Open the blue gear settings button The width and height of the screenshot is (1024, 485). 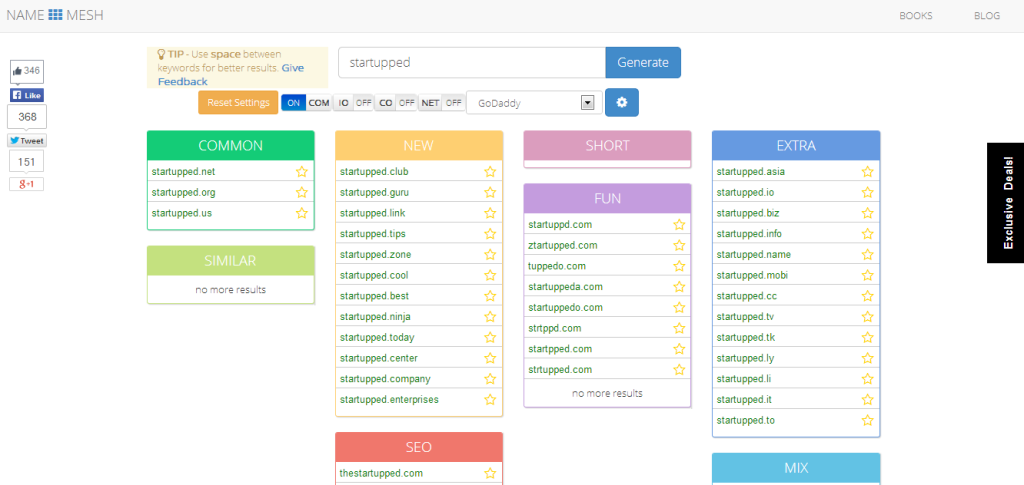pos(621,102)
